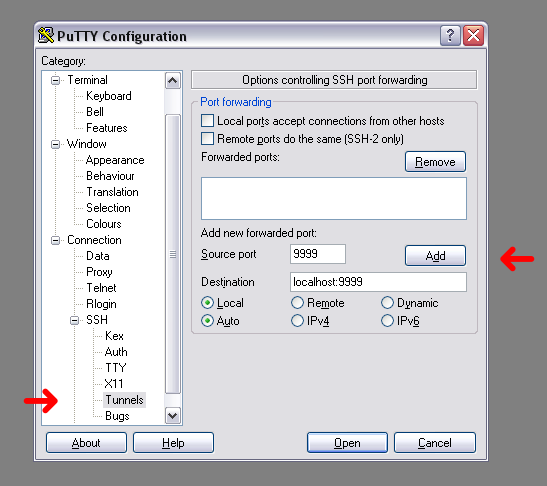Open the Data category
The image size is (547, 486).
[x=98, y=256]
